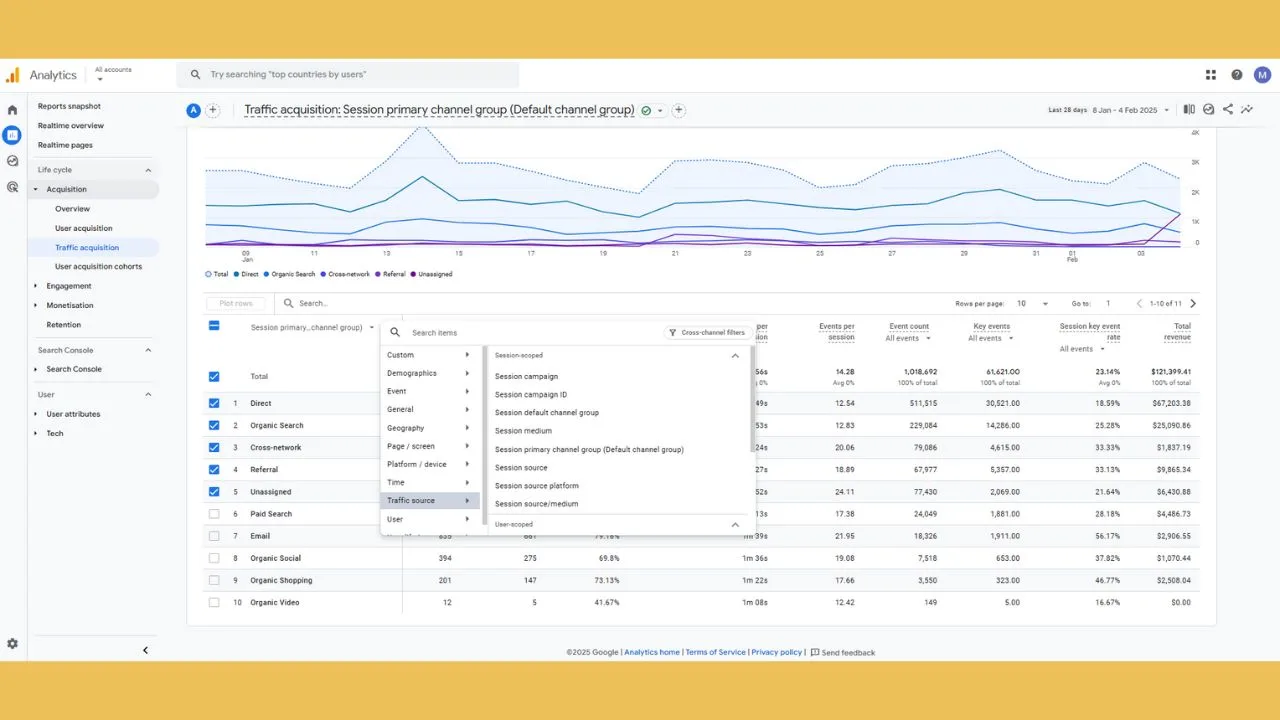The image size is (1280, 720).
Task: Open the account avatar M
Action: pos(1262,75)
